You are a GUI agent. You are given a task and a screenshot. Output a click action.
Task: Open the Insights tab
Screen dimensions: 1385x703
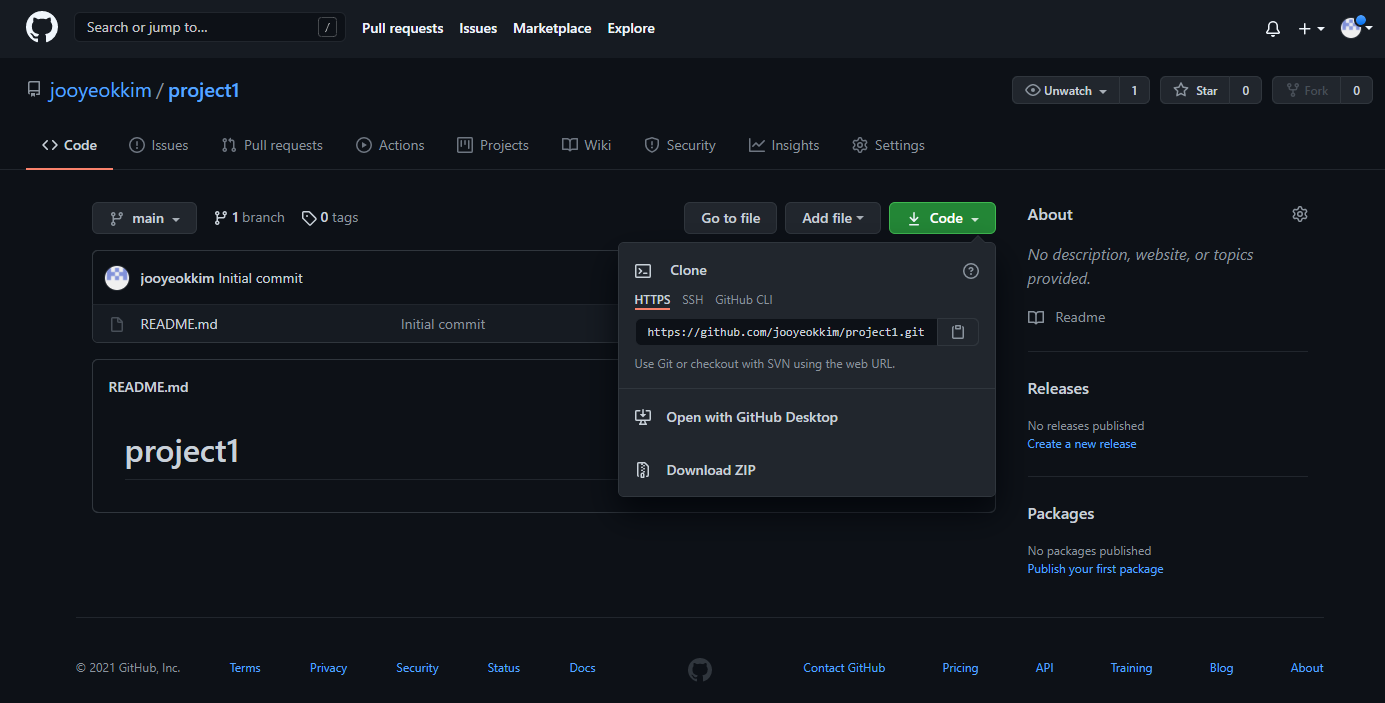click(784, 145)
